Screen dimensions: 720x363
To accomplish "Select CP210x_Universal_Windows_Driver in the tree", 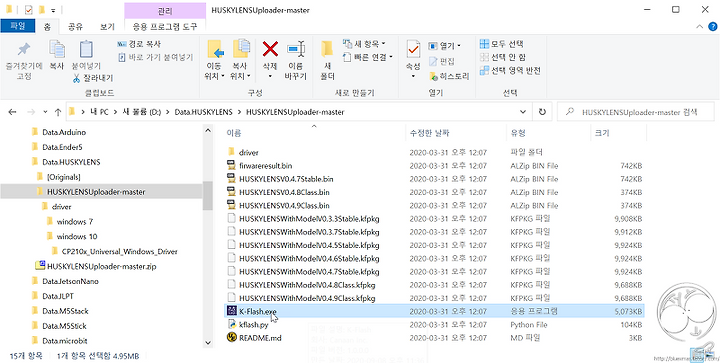I will [x=119, y=251].
